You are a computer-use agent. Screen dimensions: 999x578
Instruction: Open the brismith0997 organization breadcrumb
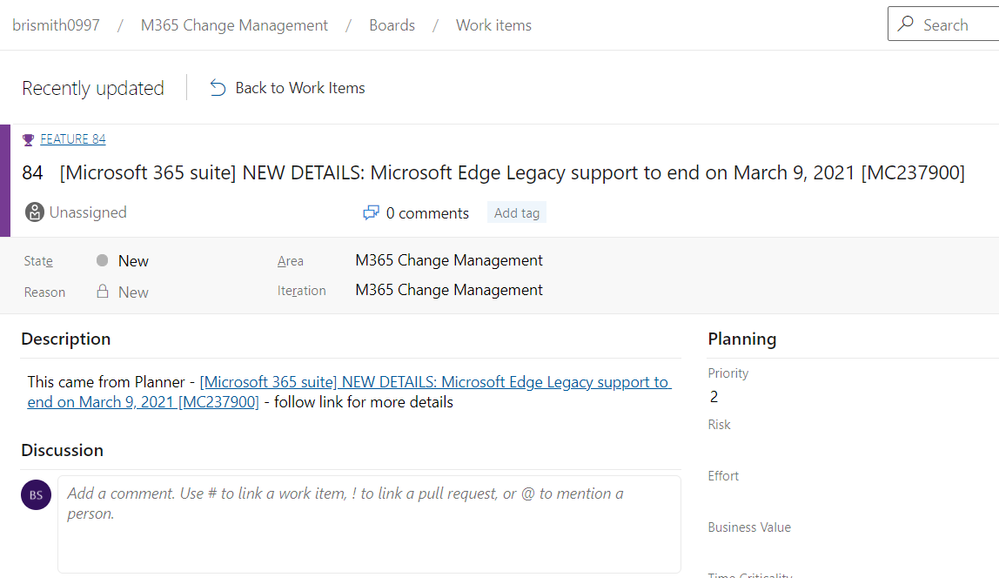pos(56,25)
